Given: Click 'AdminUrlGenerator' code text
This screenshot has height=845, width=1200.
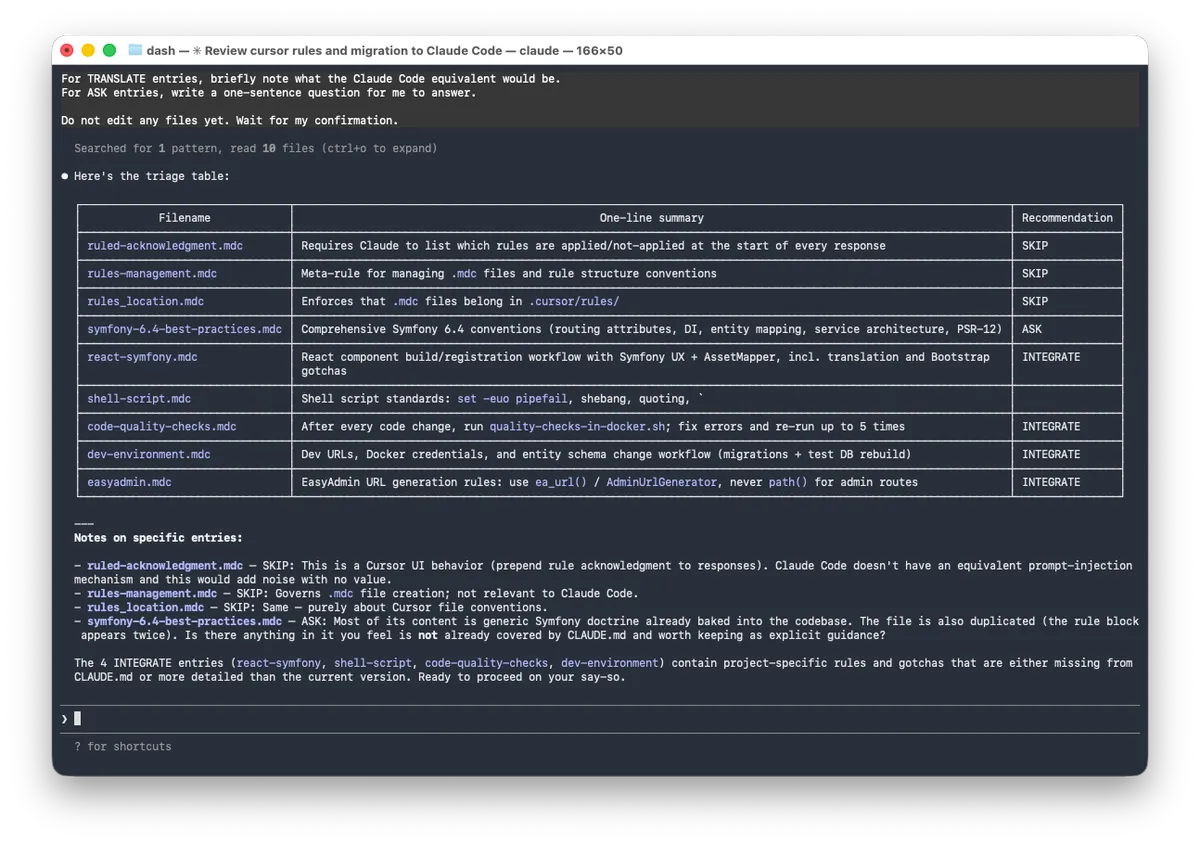Looking at the screenshot, I should coord(661,482).
